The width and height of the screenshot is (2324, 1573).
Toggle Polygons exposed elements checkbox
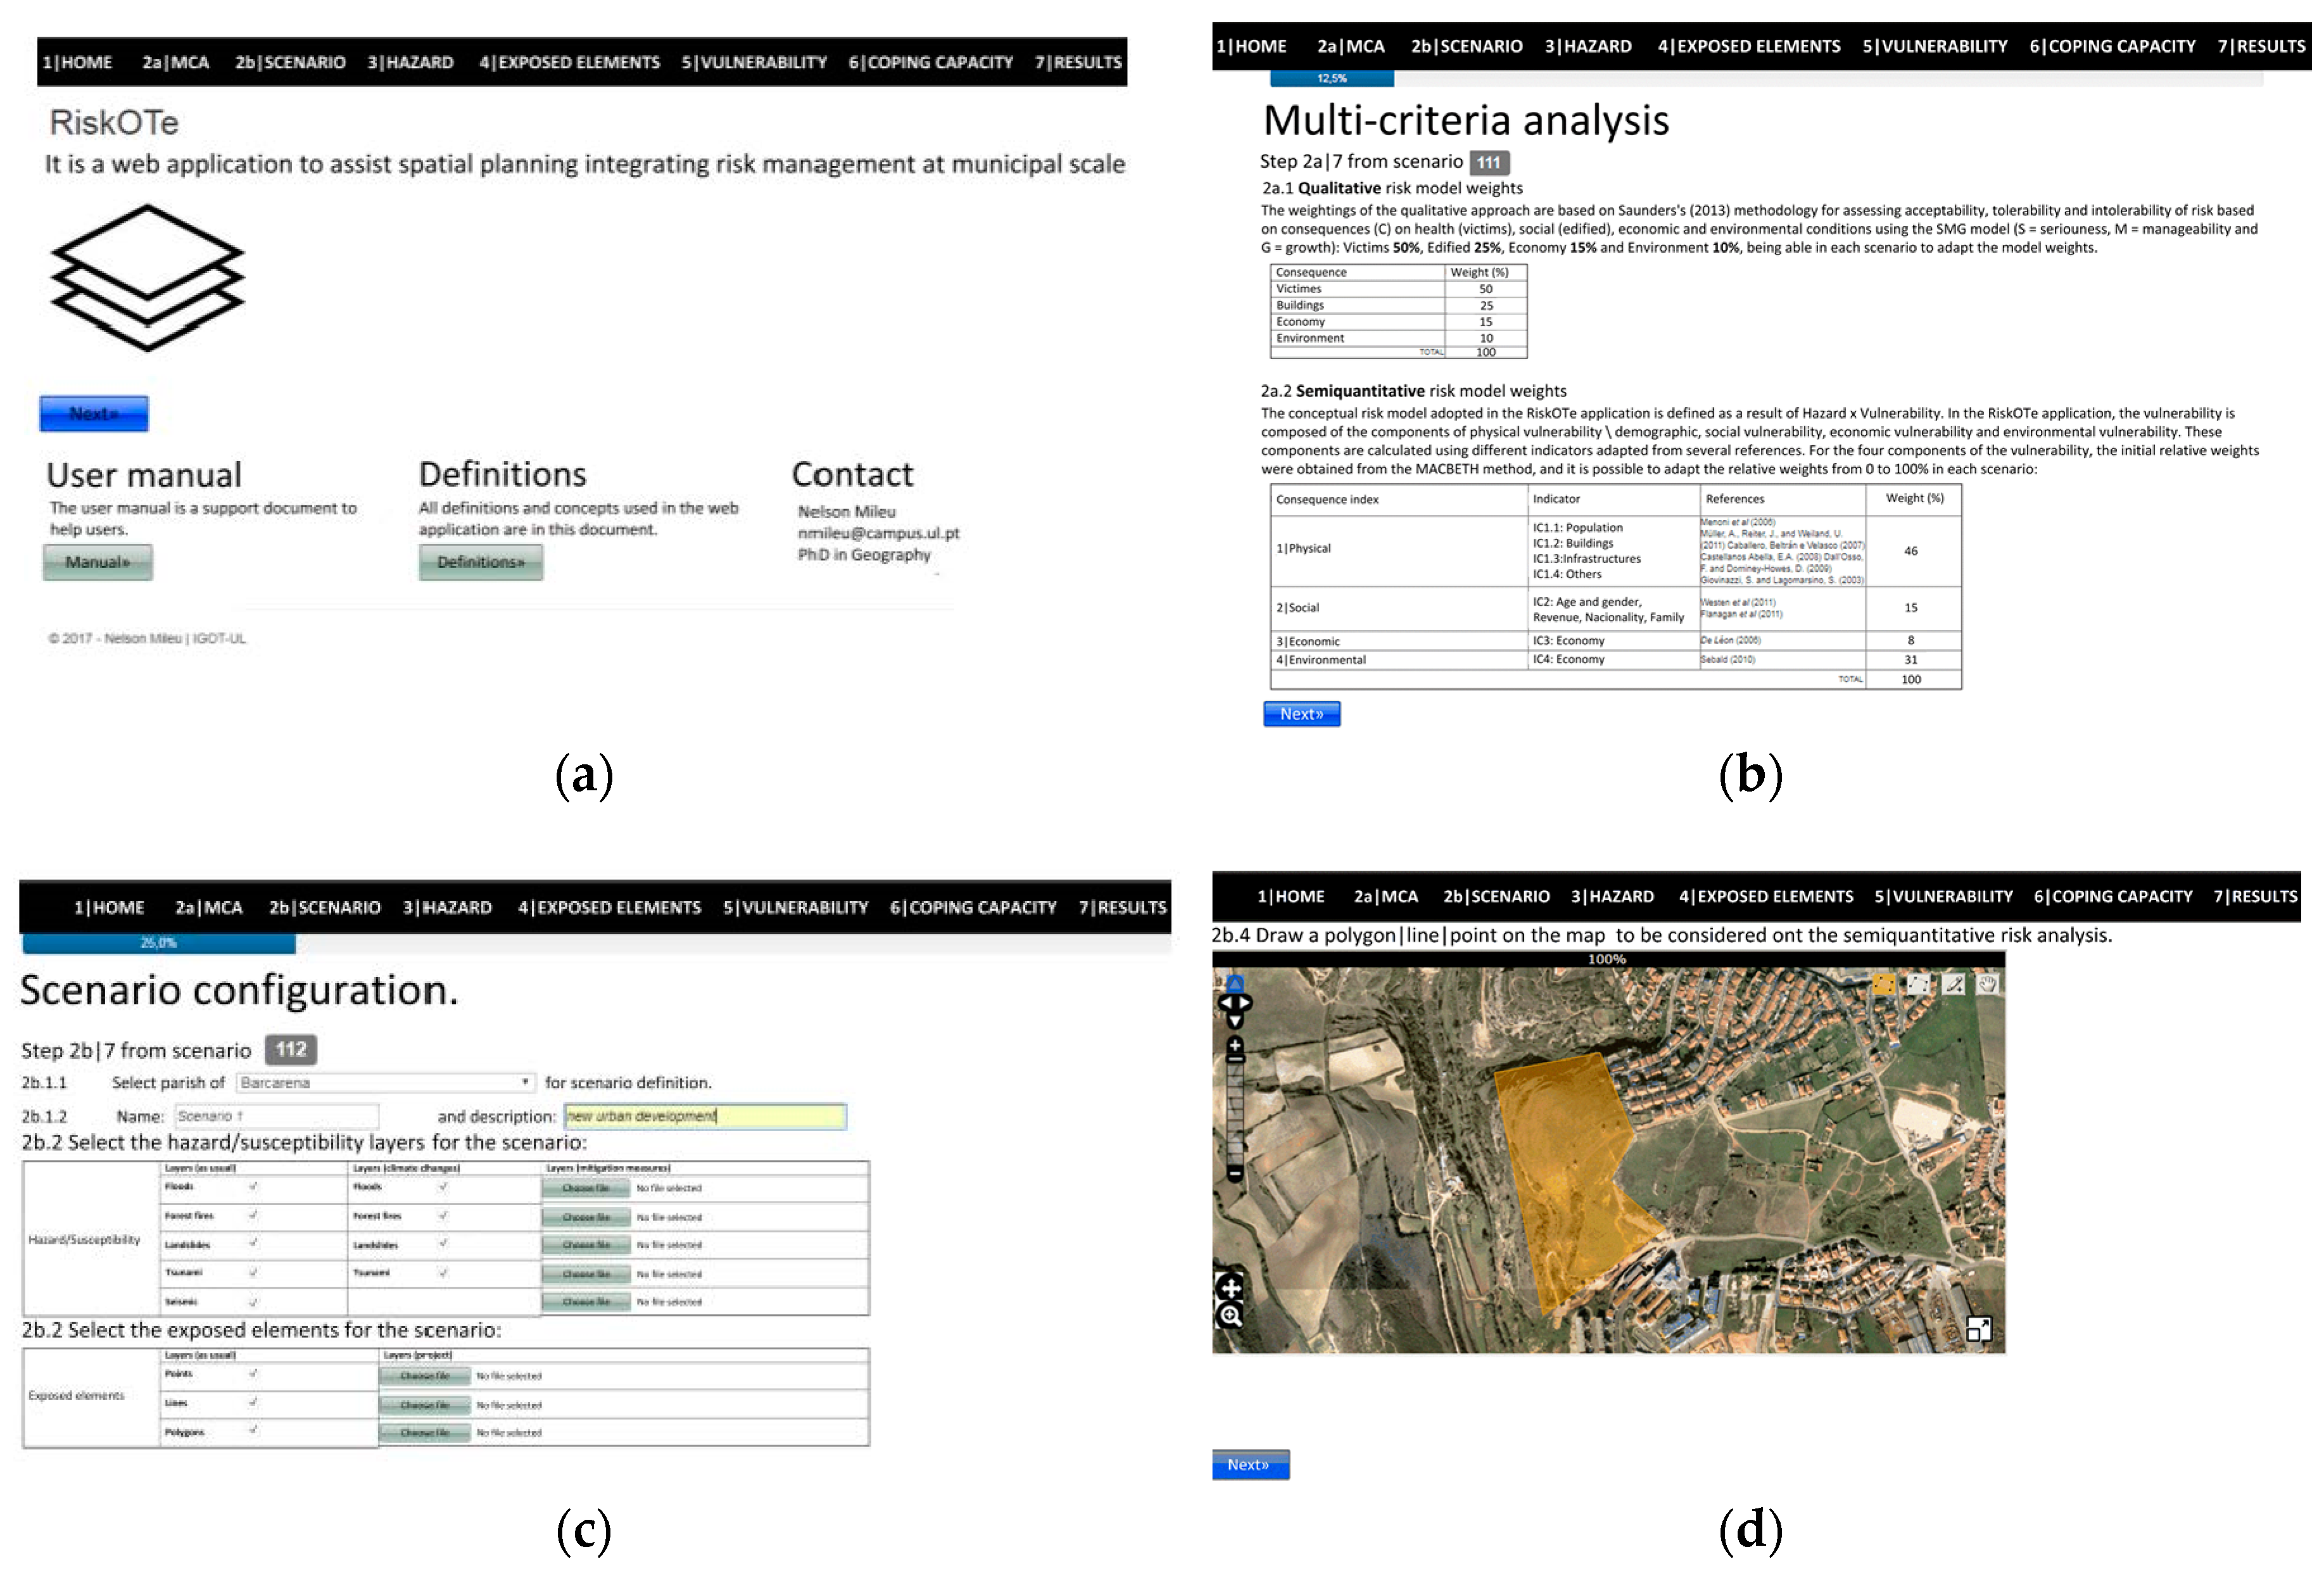pos(253,1431)
